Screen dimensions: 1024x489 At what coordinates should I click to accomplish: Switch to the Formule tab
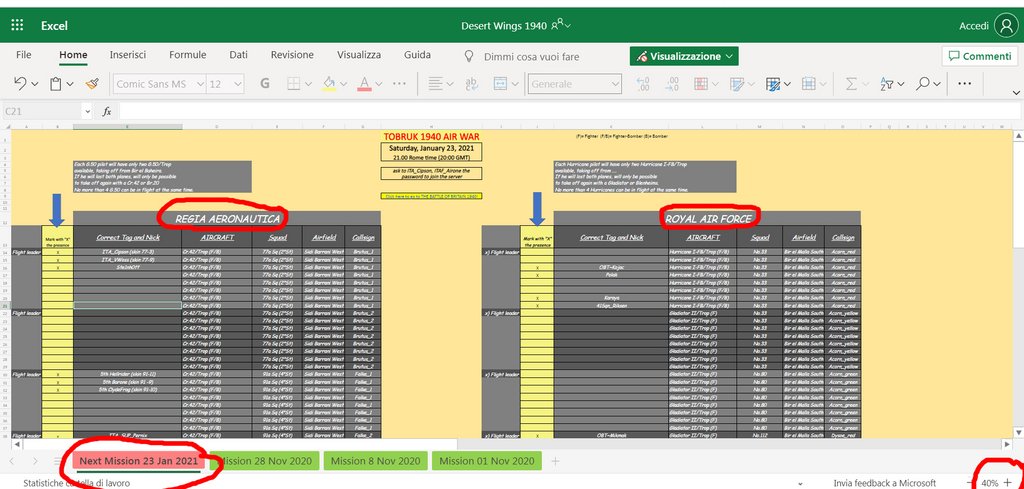187,55
